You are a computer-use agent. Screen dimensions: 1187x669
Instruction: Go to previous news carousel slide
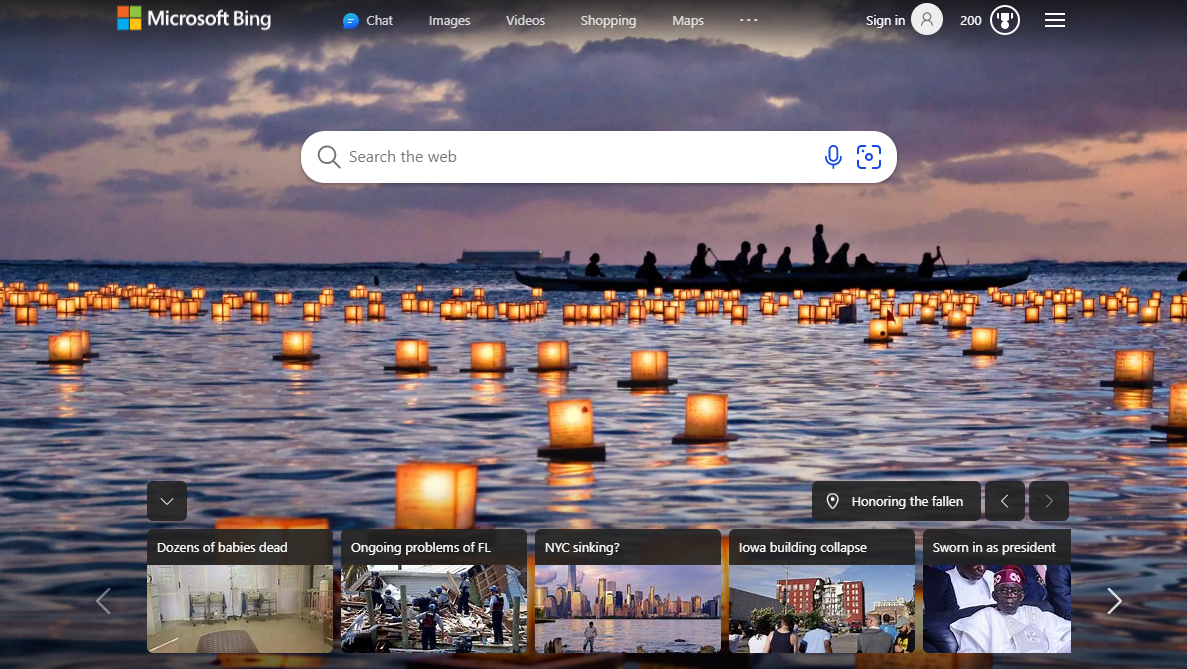click(104, 601)
